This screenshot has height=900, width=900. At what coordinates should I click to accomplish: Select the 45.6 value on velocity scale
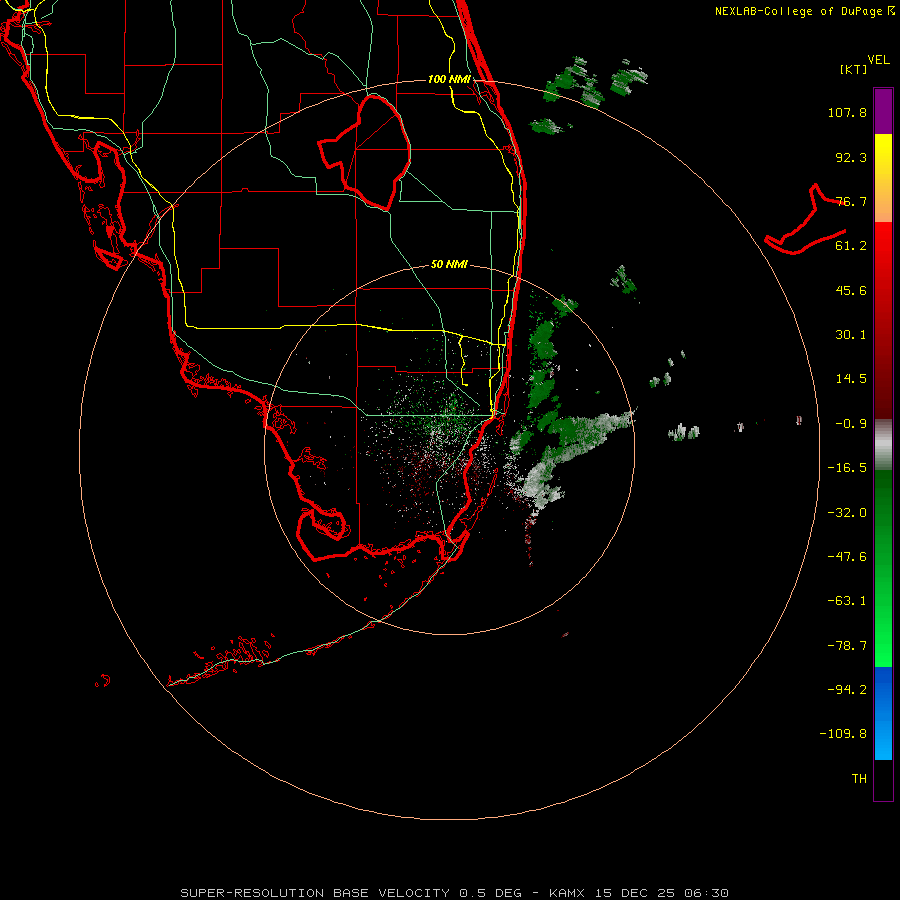[x=851, y=290]
